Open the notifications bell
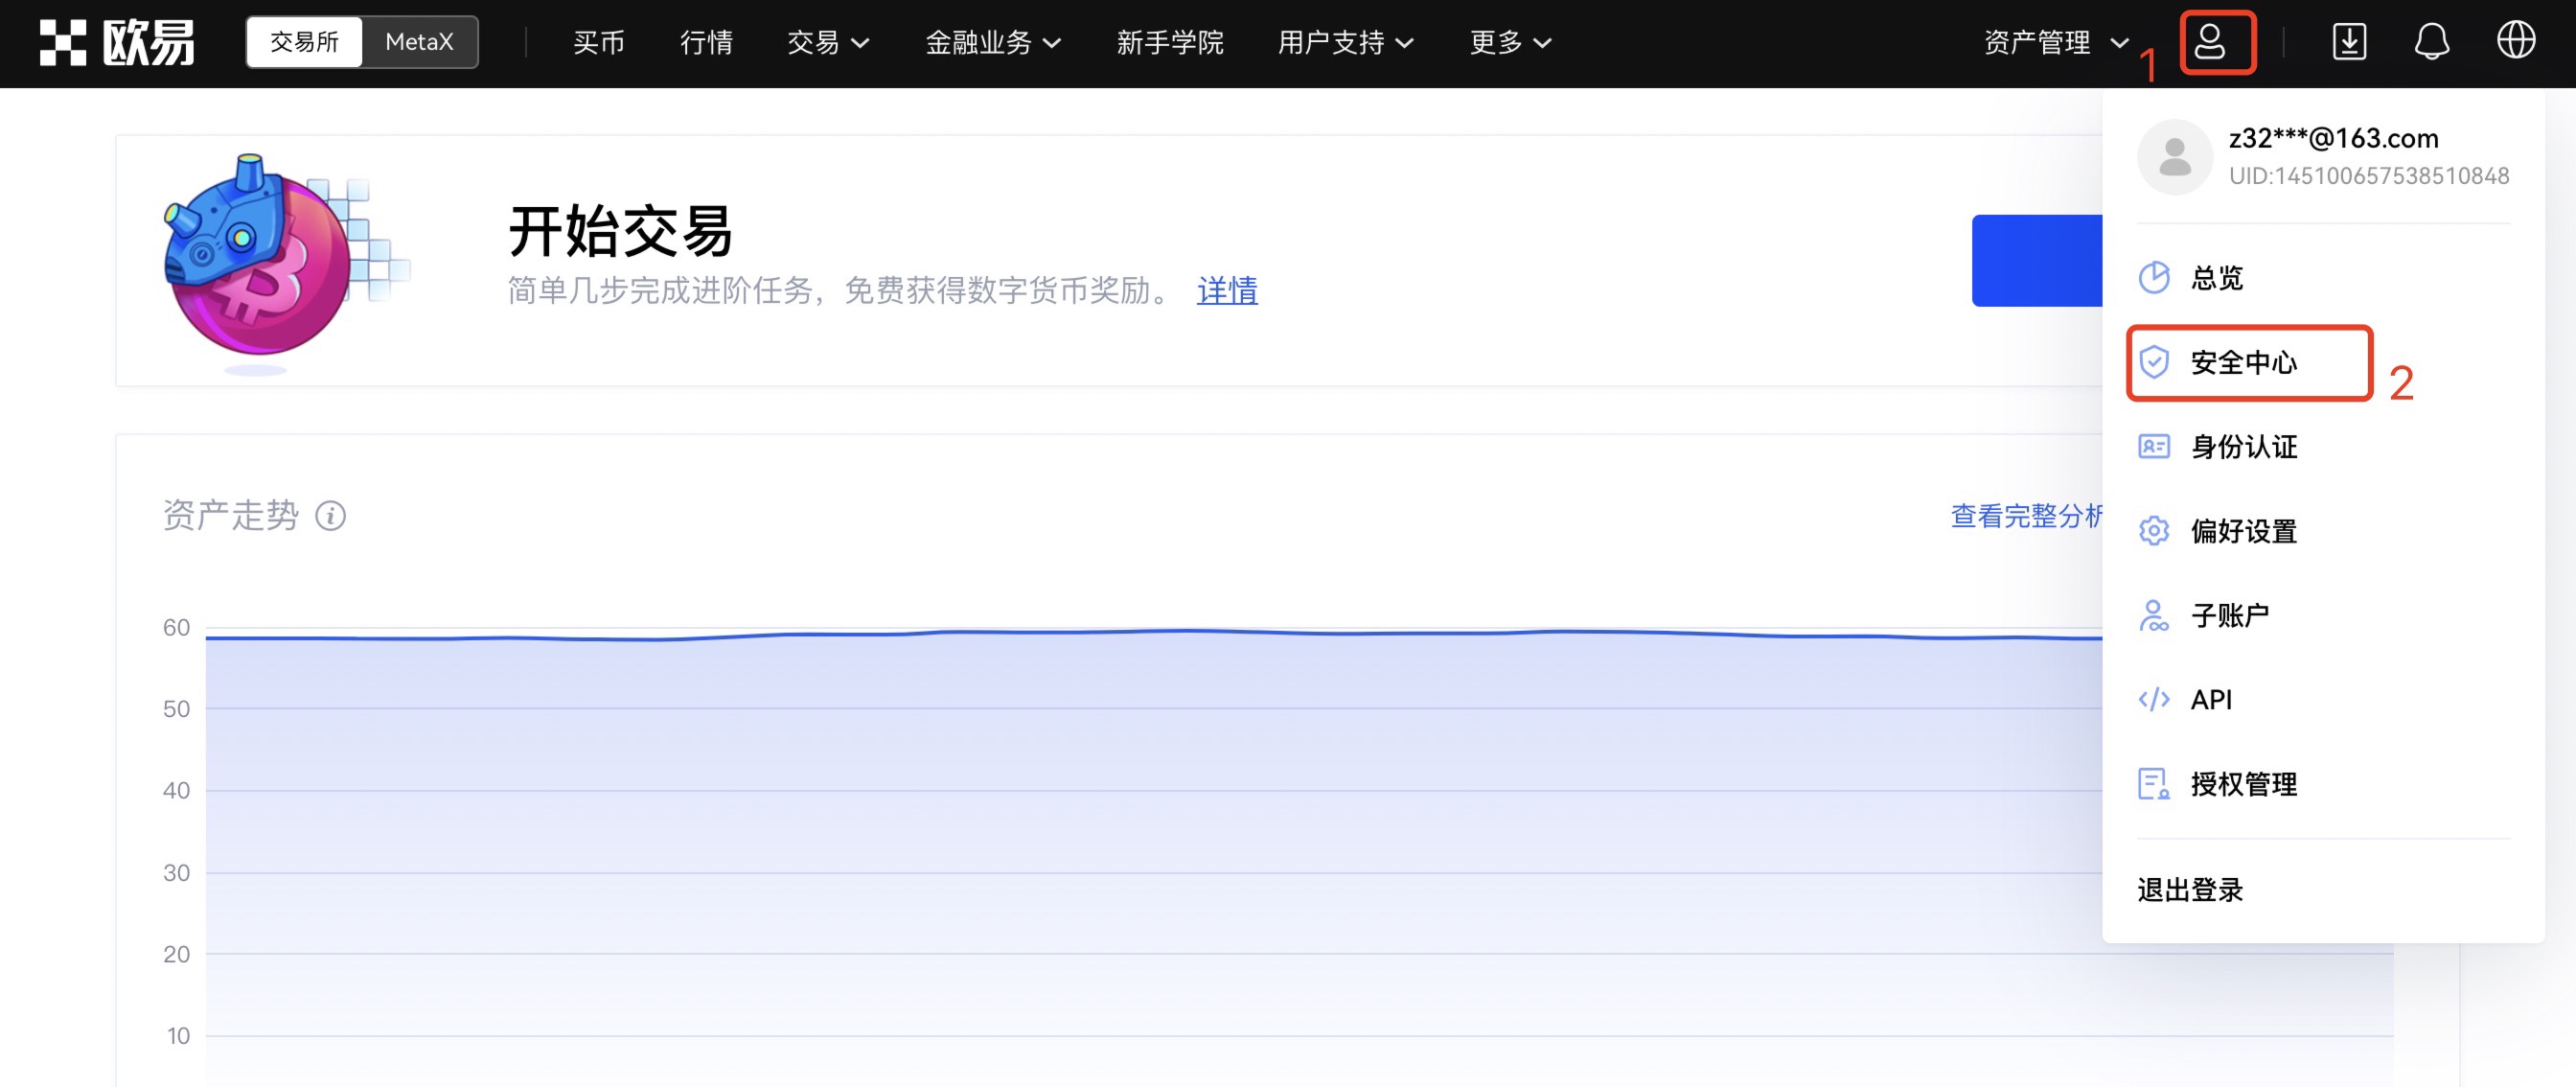The image size is (2576, 1087). pos(2432,42)
